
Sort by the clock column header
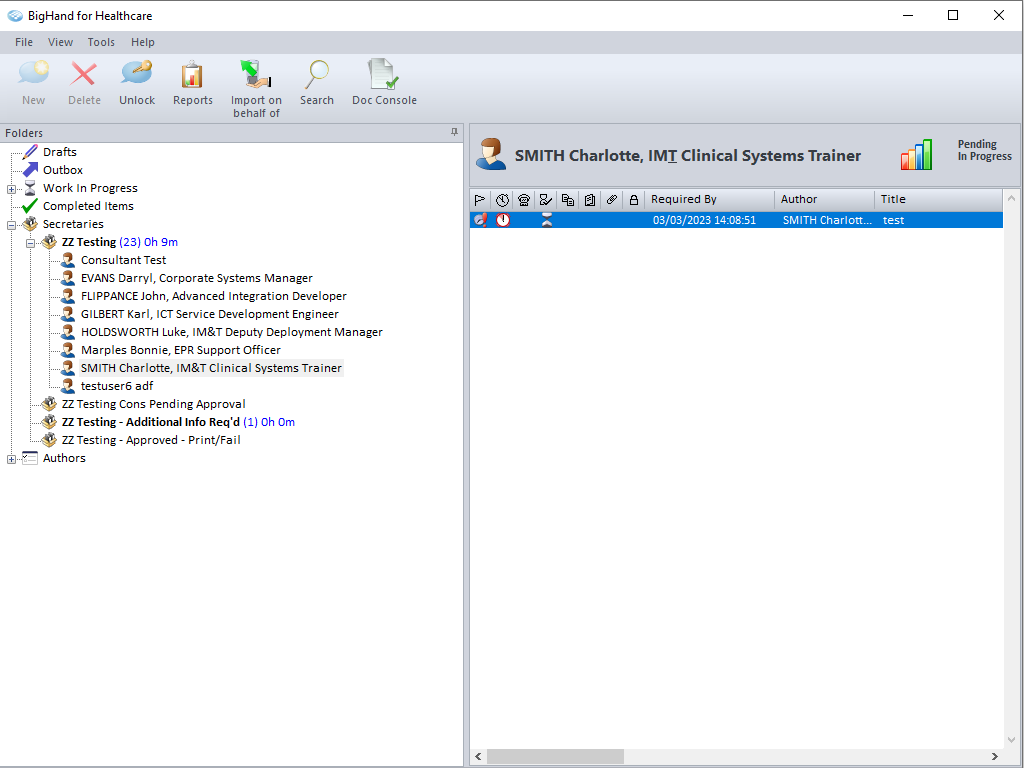click(502, 200)
